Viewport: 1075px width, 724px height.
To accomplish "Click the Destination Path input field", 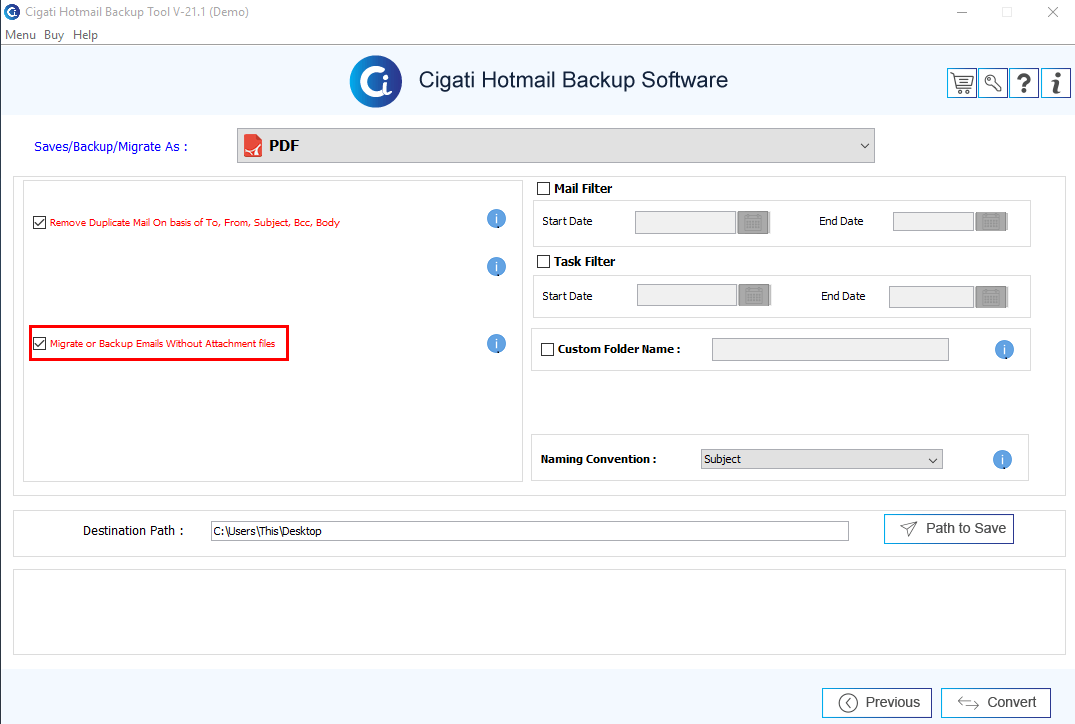I will coord(529,531).
